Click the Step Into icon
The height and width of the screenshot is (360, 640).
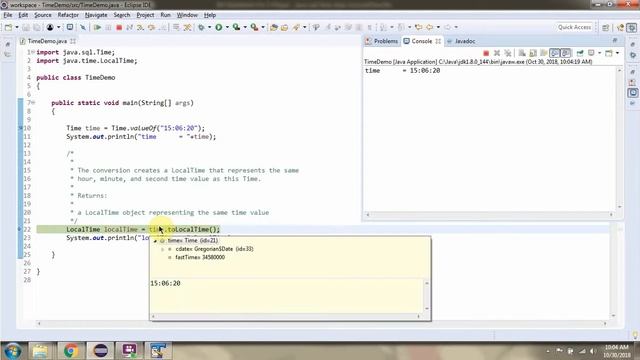point(140,27)
